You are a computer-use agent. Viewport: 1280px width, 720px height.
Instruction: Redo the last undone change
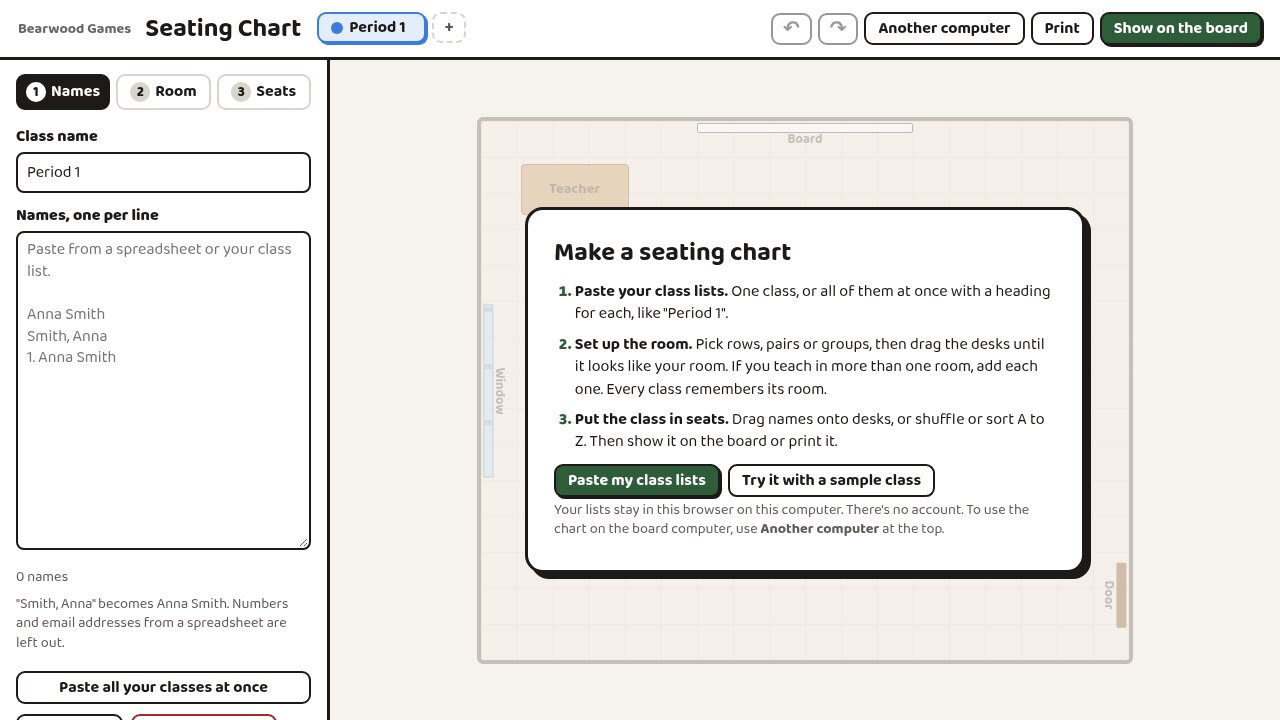(x=838, y=28)
